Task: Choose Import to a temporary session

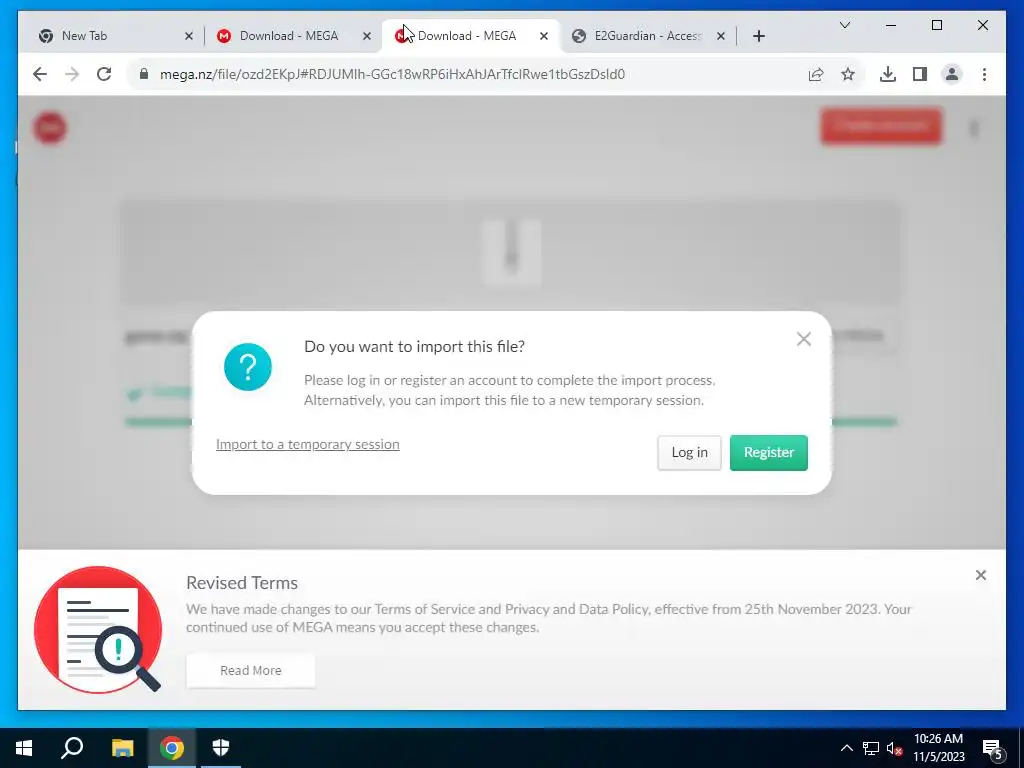Action: (308, 444)
